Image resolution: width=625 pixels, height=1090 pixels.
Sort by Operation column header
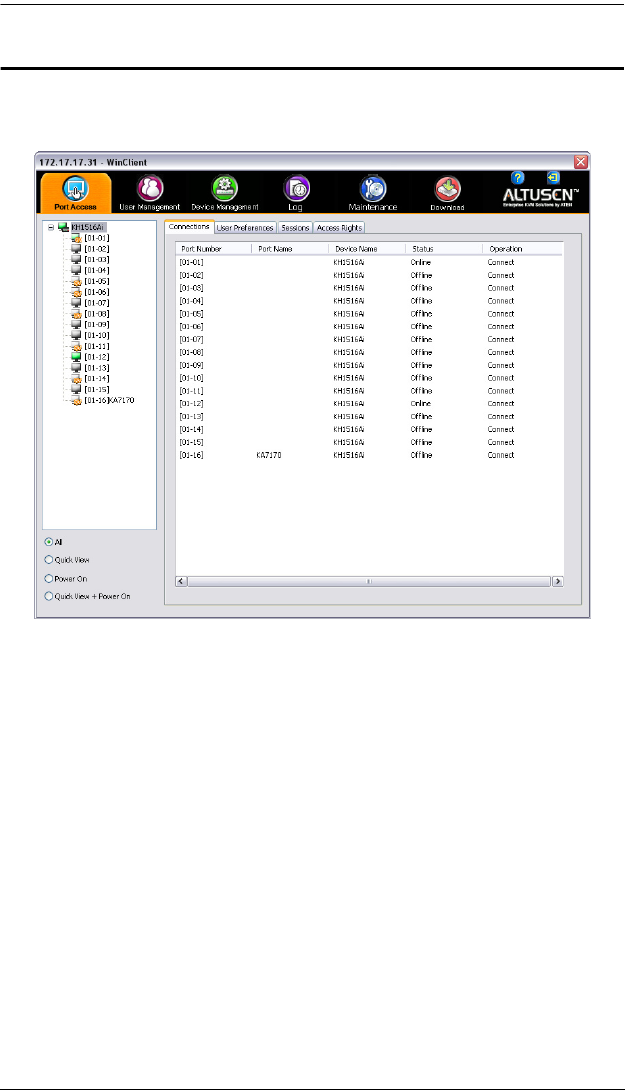(522, 249)
